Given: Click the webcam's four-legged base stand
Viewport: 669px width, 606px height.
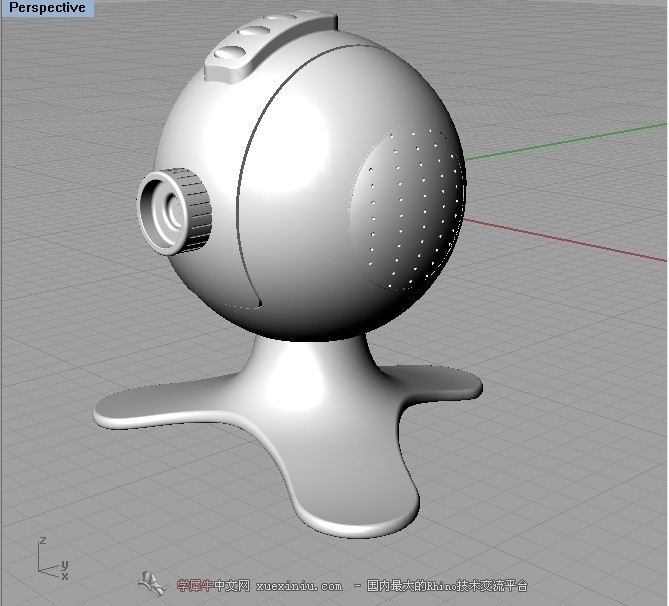Looking at the screenshot, I should tap(288, 435).
